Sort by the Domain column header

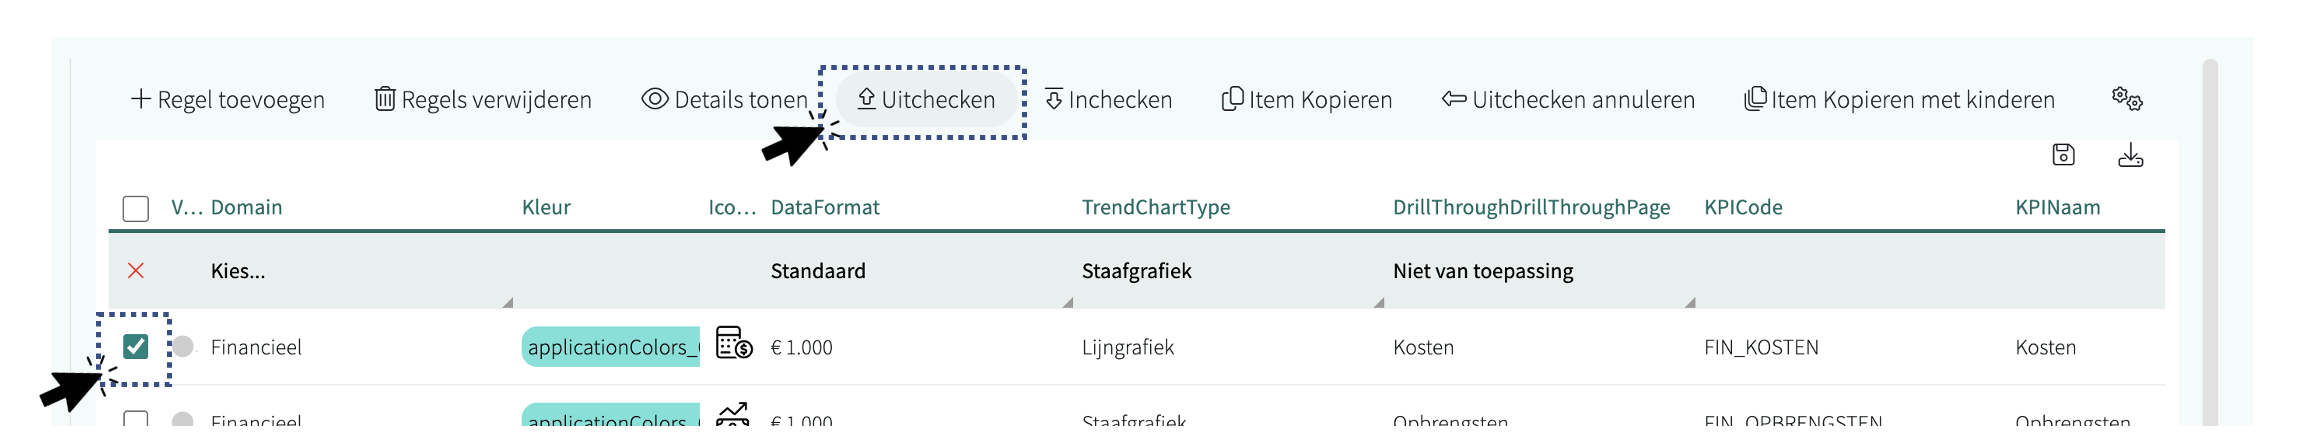pyautogui.click(x=246, y=207)
